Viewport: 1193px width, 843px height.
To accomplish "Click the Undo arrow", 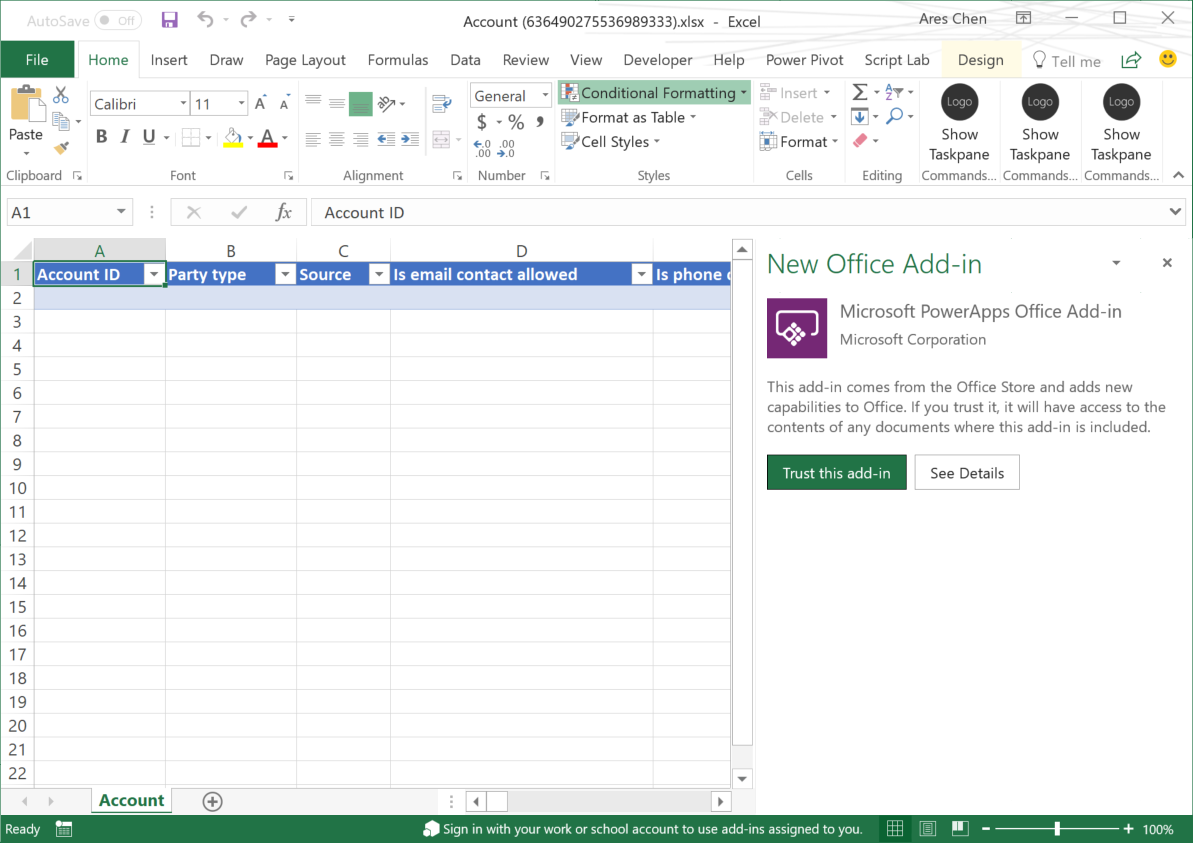I will 205,20.
